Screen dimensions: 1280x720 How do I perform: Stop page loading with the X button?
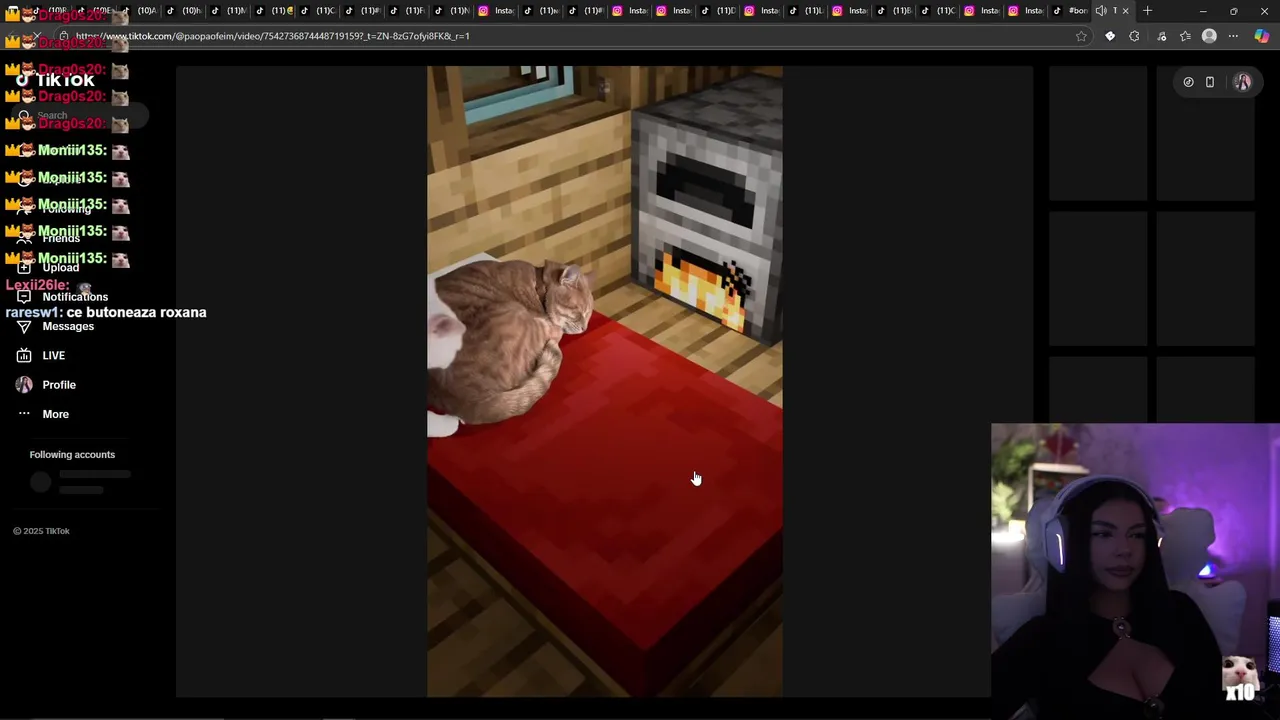[x=37, y=36]
